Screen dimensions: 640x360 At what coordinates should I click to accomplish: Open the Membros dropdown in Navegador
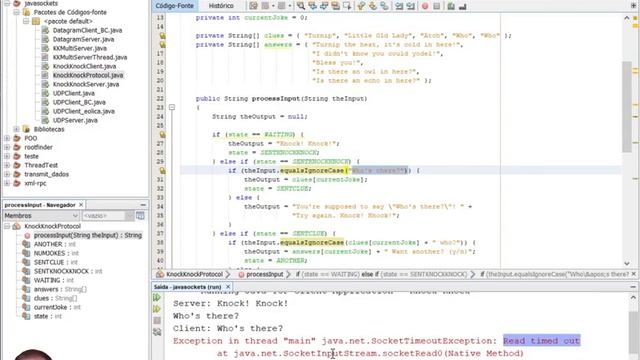click(41, 216)
